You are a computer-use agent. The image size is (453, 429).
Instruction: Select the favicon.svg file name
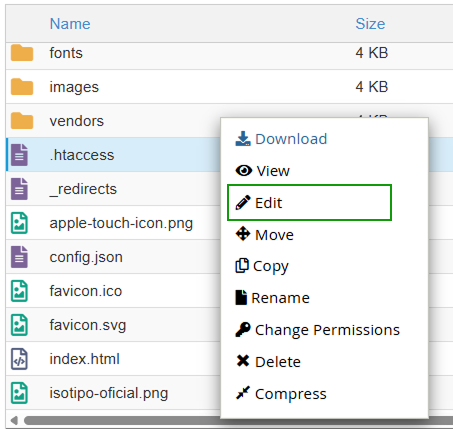point(88,325)
